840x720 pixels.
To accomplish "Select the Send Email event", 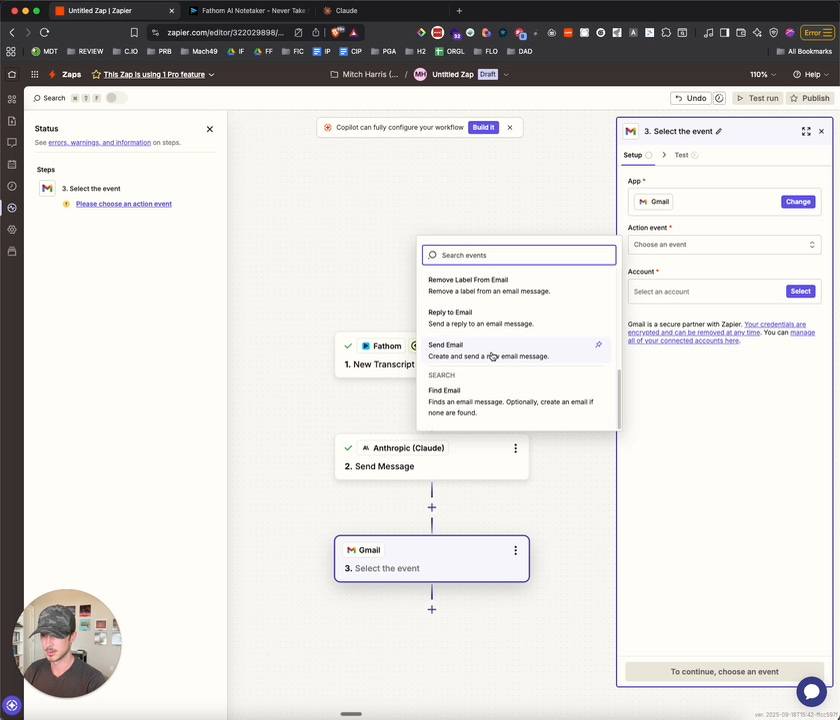I will coord(514,350).
